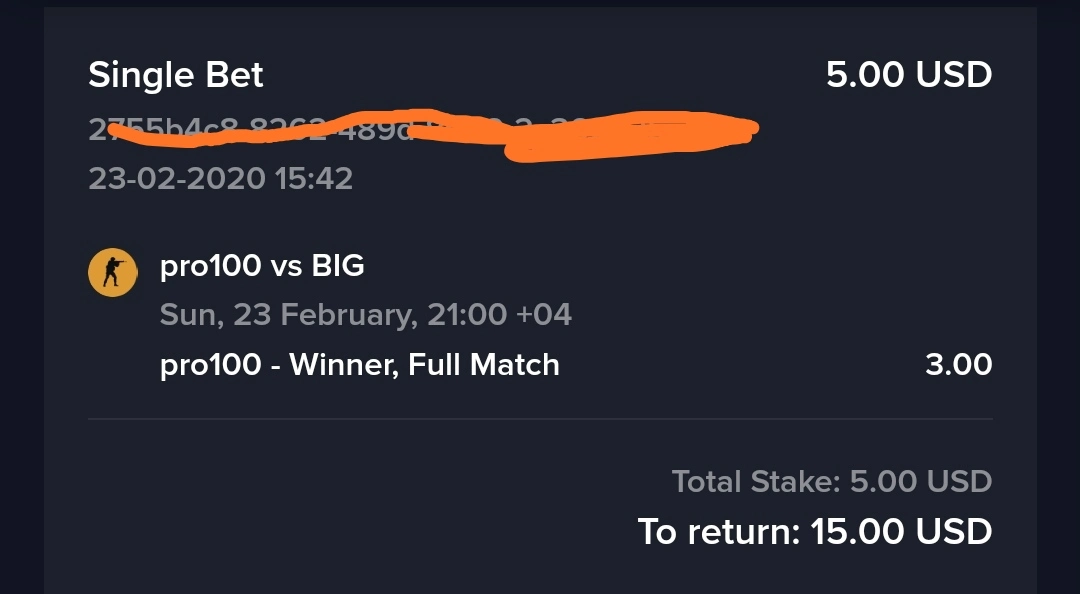Click the 21:00 +04 start time
The width and height of the screenshot is (1080, 594).
(499, 315)
